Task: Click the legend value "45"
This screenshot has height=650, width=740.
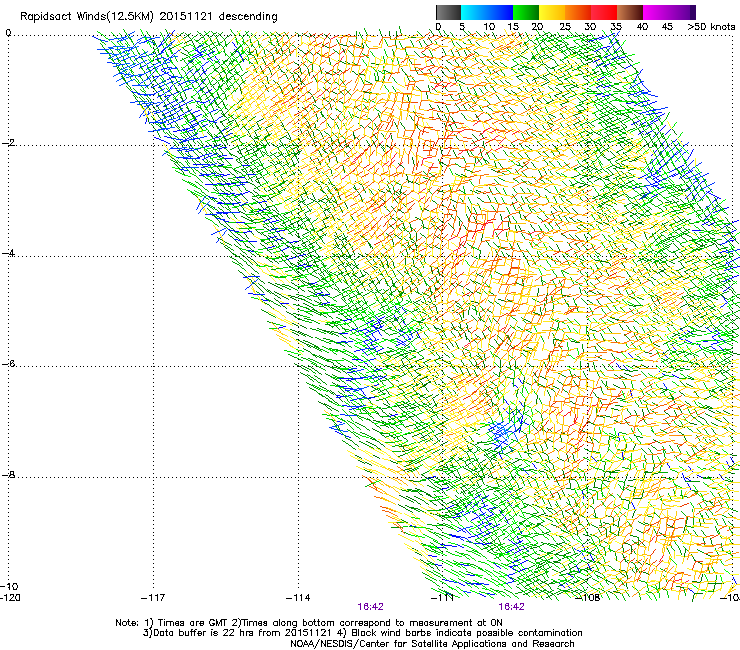Action: click(x=667, y=27)
